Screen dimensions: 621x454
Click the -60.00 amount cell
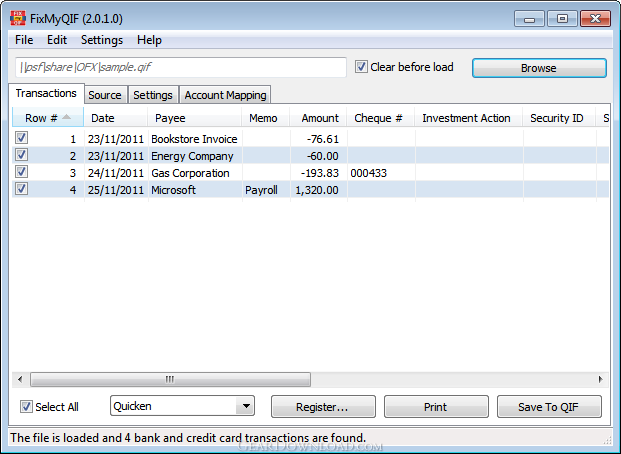point(318,156)
